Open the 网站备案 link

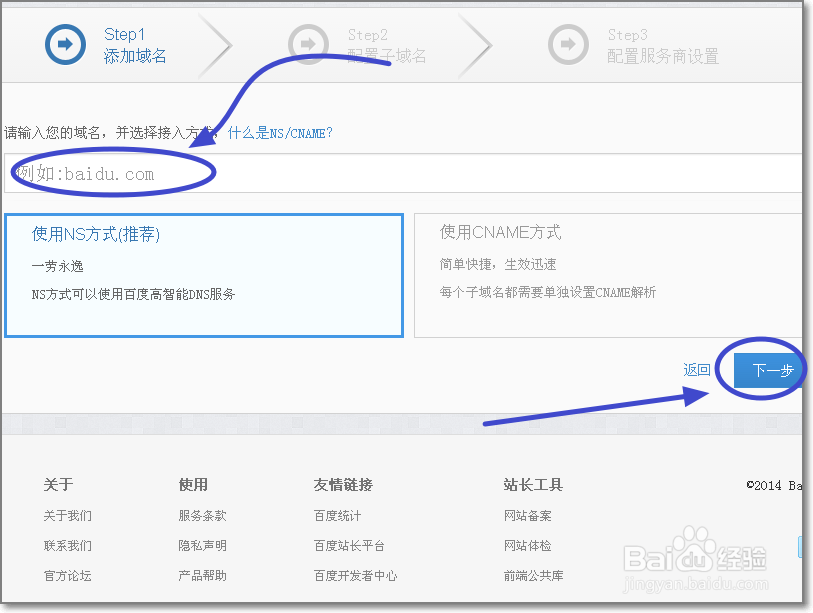[528, 515]
